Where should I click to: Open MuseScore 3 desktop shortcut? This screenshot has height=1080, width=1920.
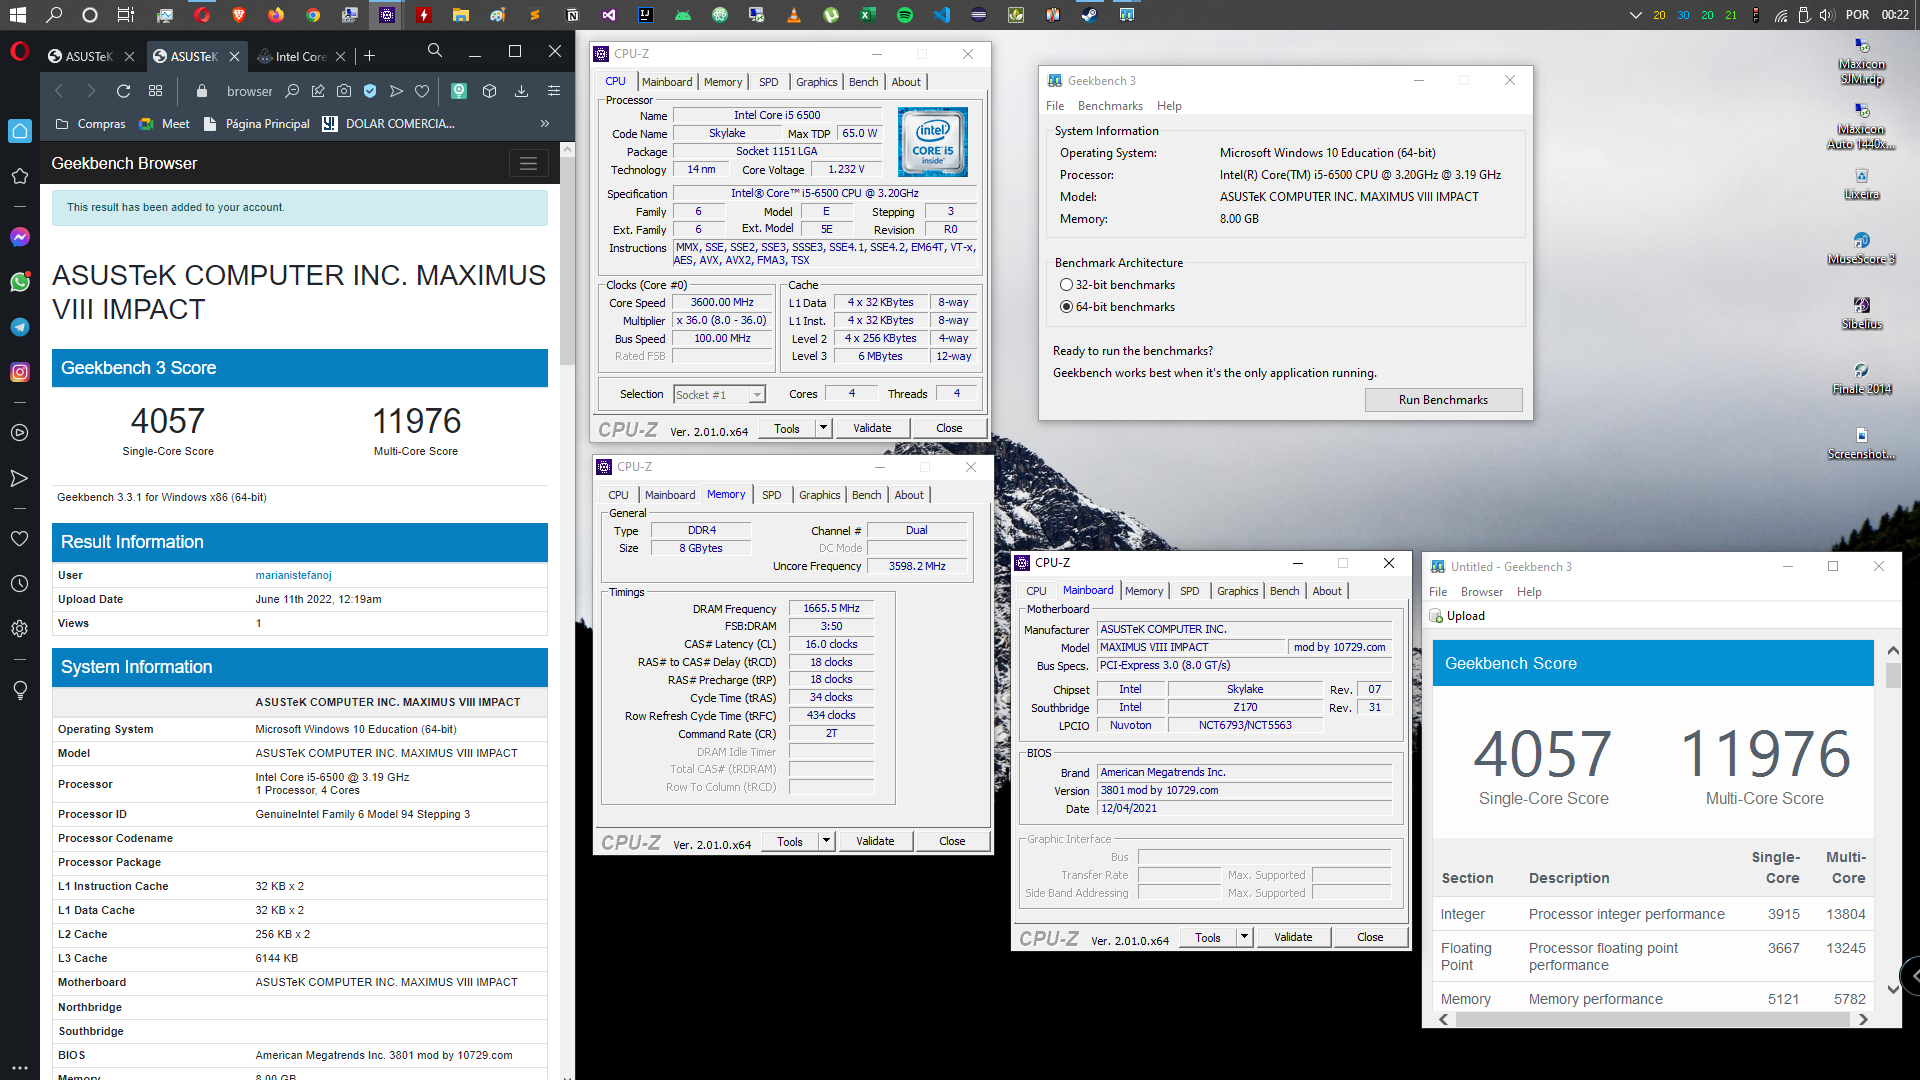coord(1861,249)
